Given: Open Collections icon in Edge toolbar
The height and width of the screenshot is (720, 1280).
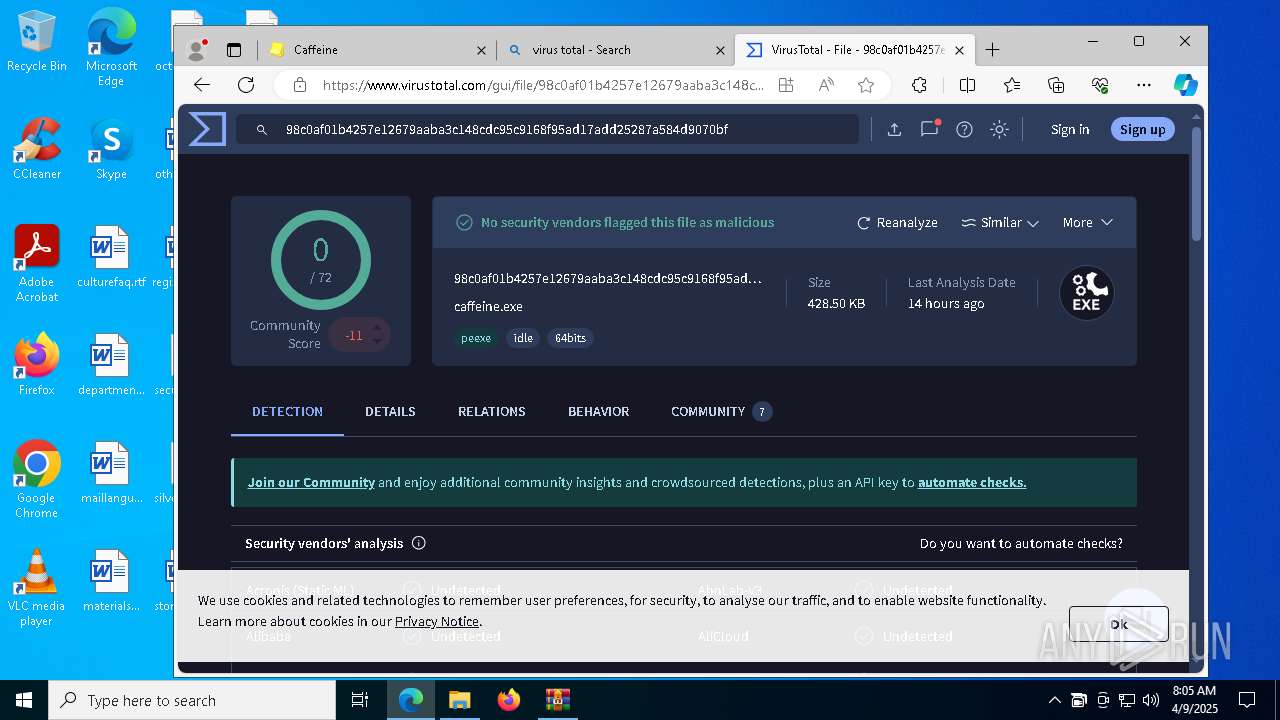Looking at the screenshot, I should click(1056, 85).
